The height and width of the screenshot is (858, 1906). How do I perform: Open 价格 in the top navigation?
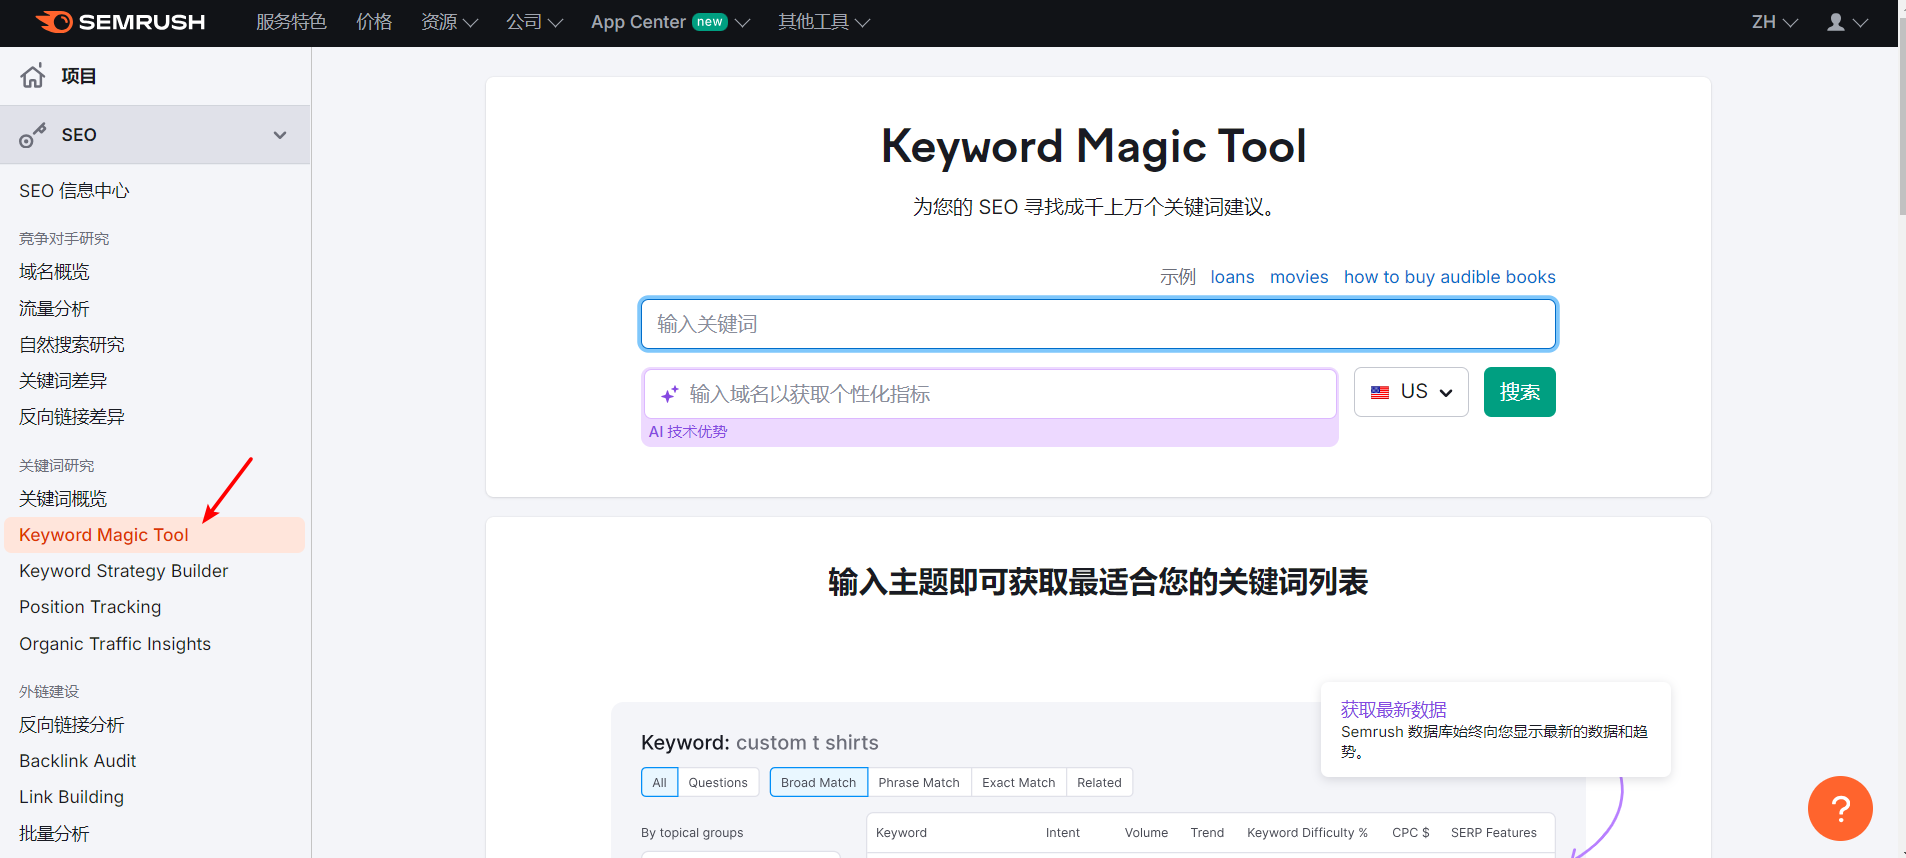[x=374, y=22]
